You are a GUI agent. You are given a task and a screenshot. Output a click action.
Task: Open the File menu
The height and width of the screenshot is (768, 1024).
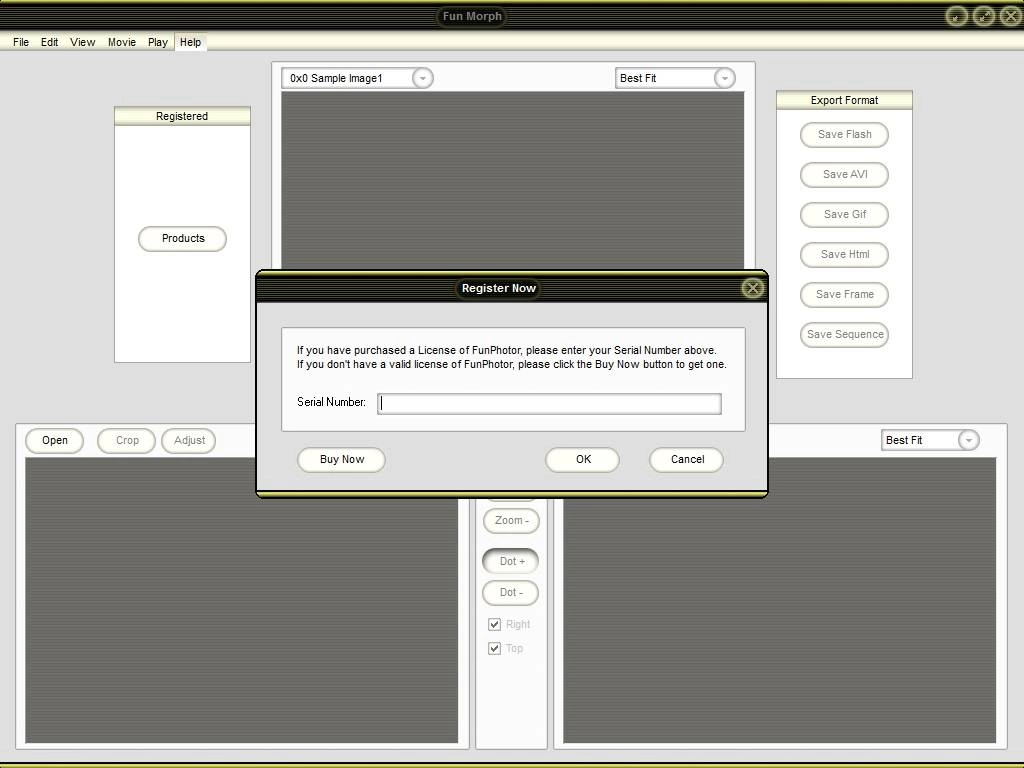[21, 42]
